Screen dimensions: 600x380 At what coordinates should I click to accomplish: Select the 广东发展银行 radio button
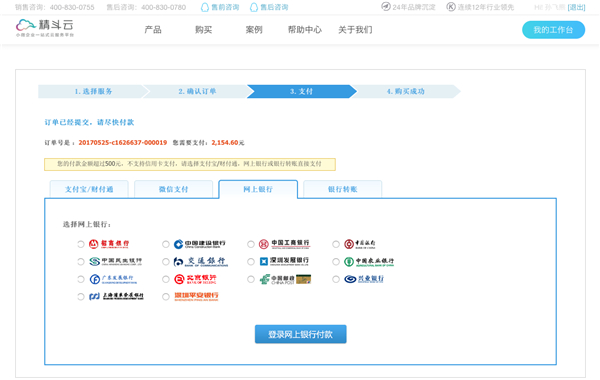81,279
